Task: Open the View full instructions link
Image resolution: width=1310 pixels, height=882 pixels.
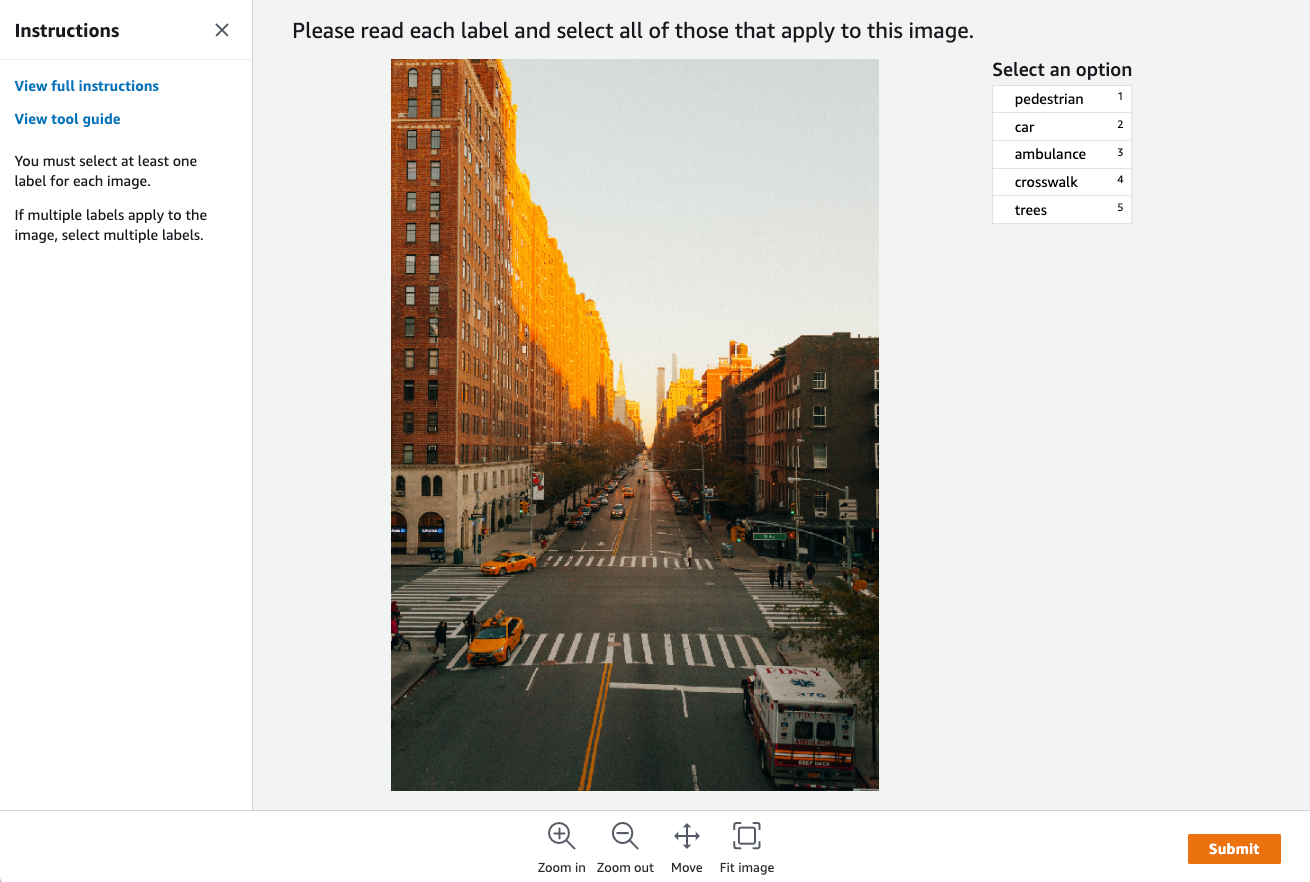Action: click(87, 86)
